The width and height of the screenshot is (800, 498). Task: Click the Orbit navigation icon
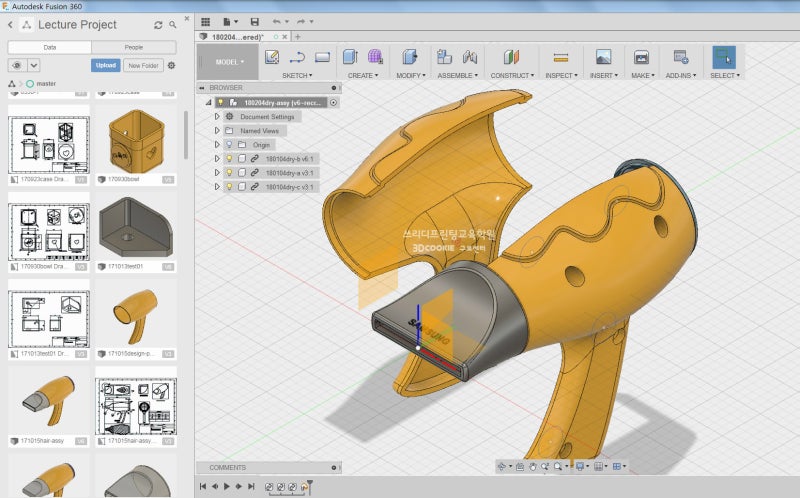pos(502,466)
